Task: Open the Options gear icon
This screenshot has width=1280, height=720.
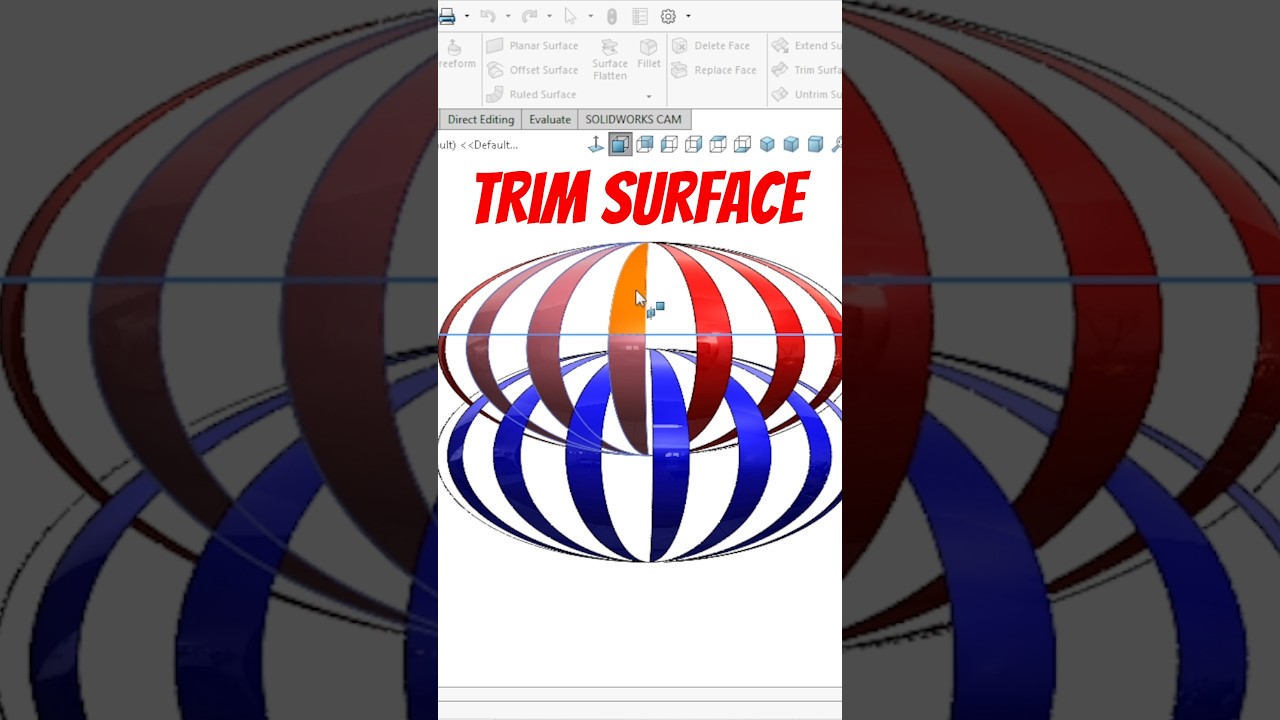Action: pos(668,16)
